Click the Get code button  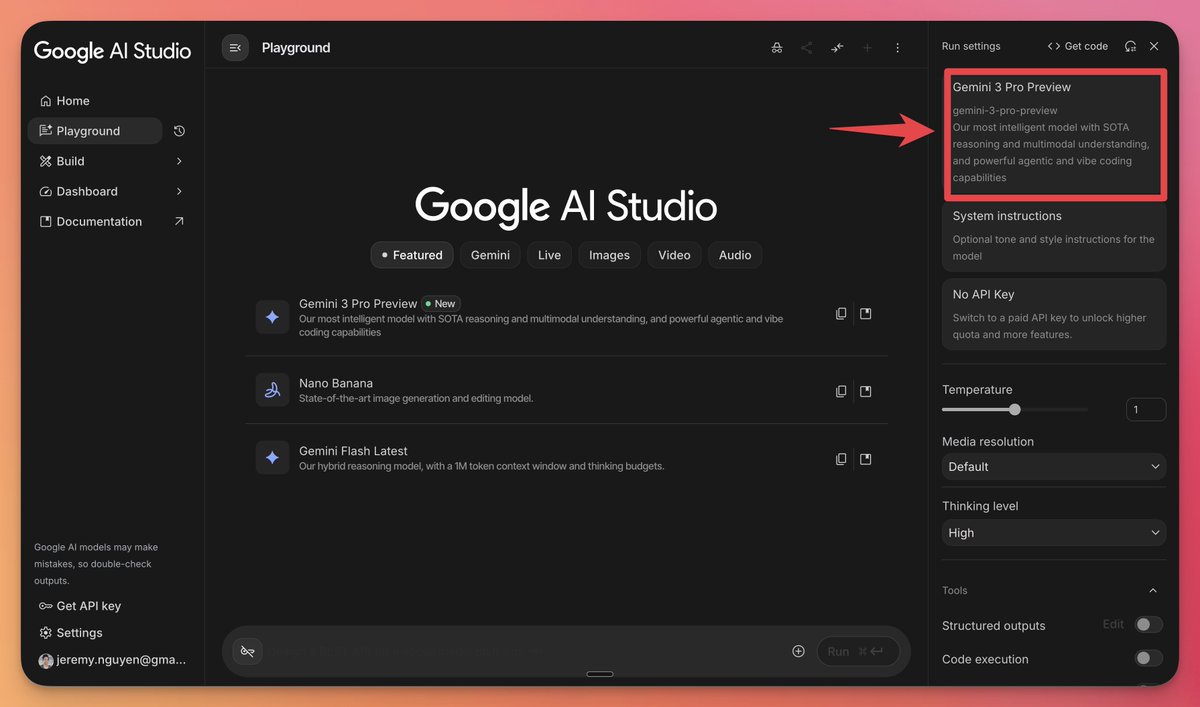[x=1078, y=46]
